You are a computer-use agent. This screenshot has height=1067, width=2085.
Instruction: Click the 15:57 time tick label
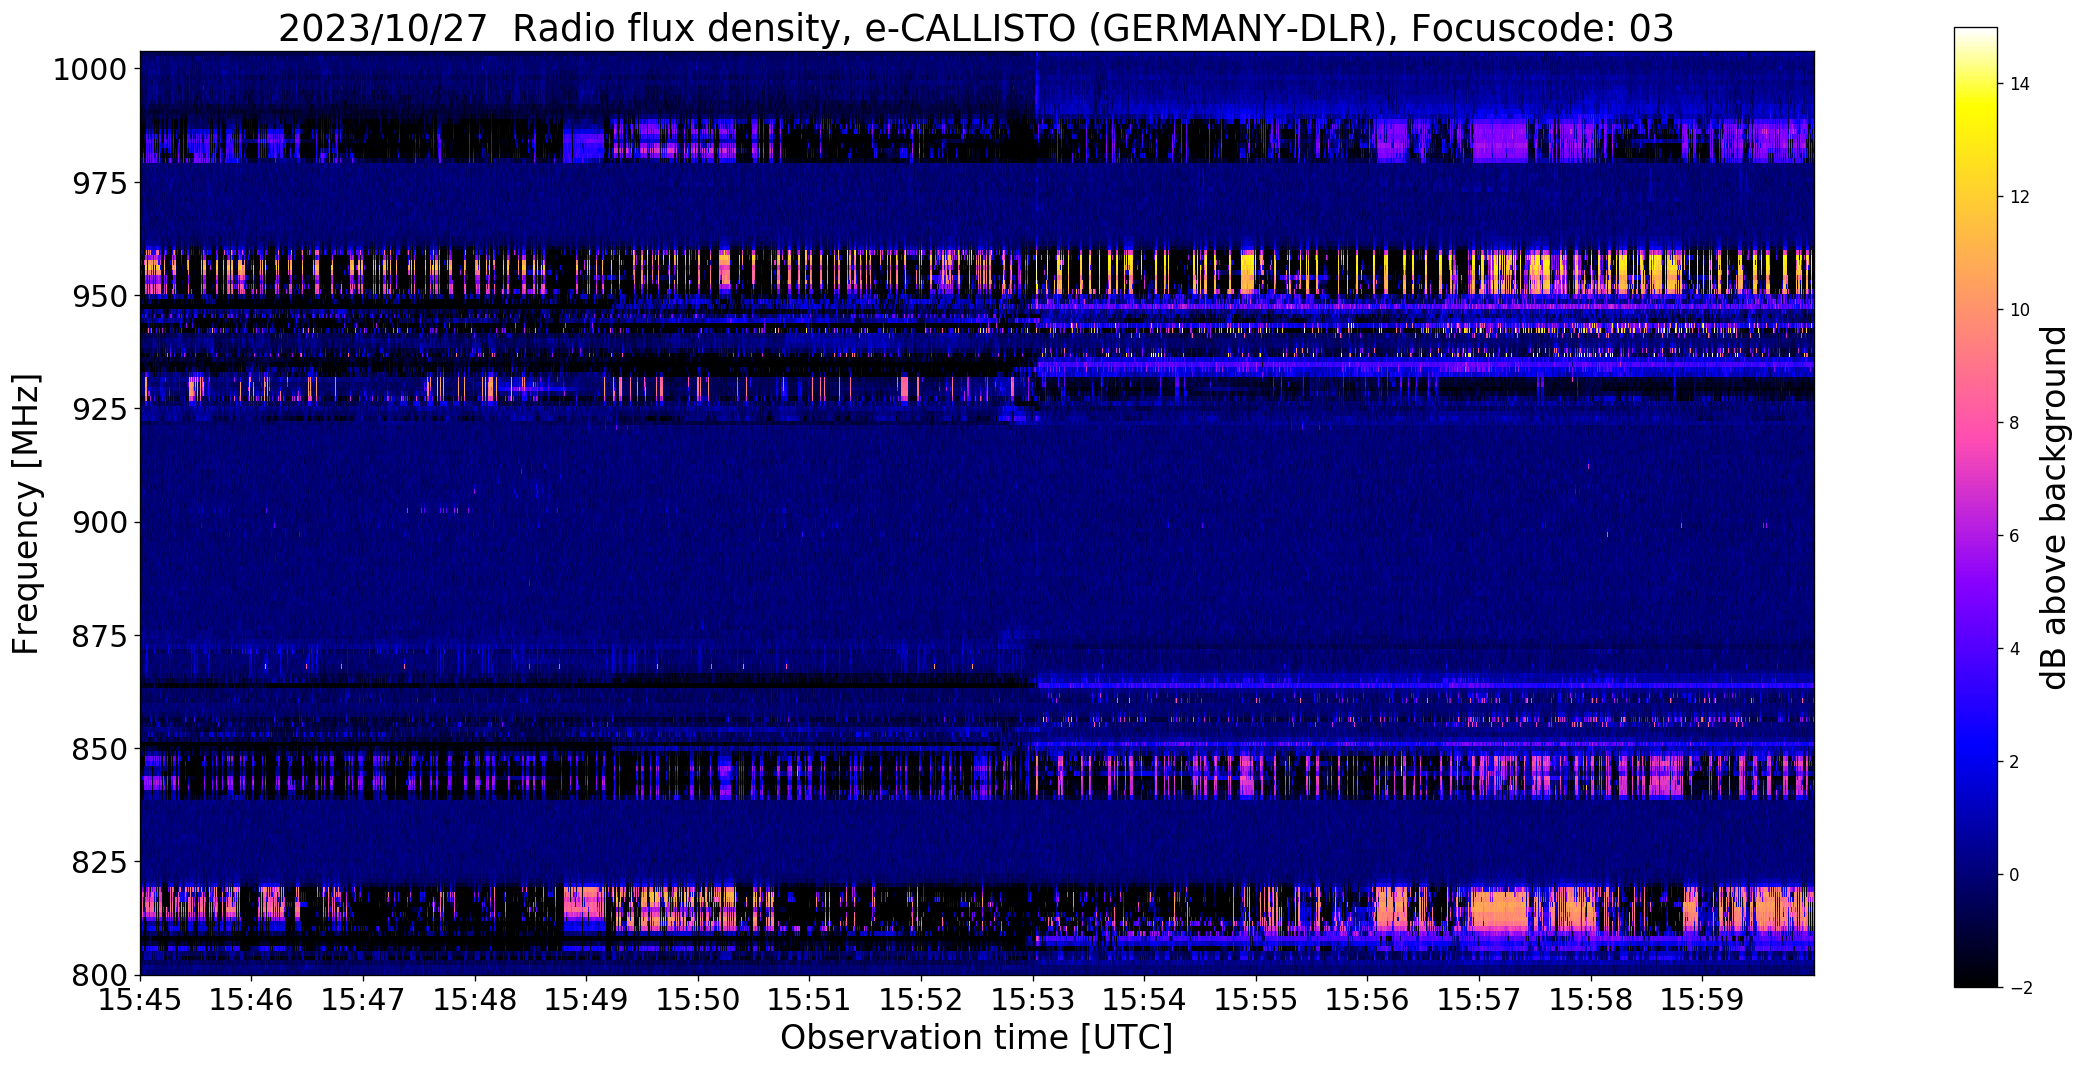[x=1480, y=999]
